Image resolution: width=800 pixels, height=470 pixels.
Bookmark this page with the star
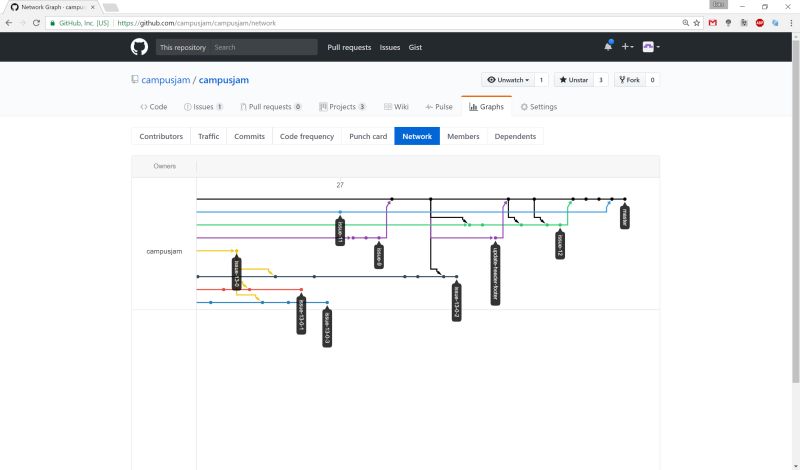point(696,23)
